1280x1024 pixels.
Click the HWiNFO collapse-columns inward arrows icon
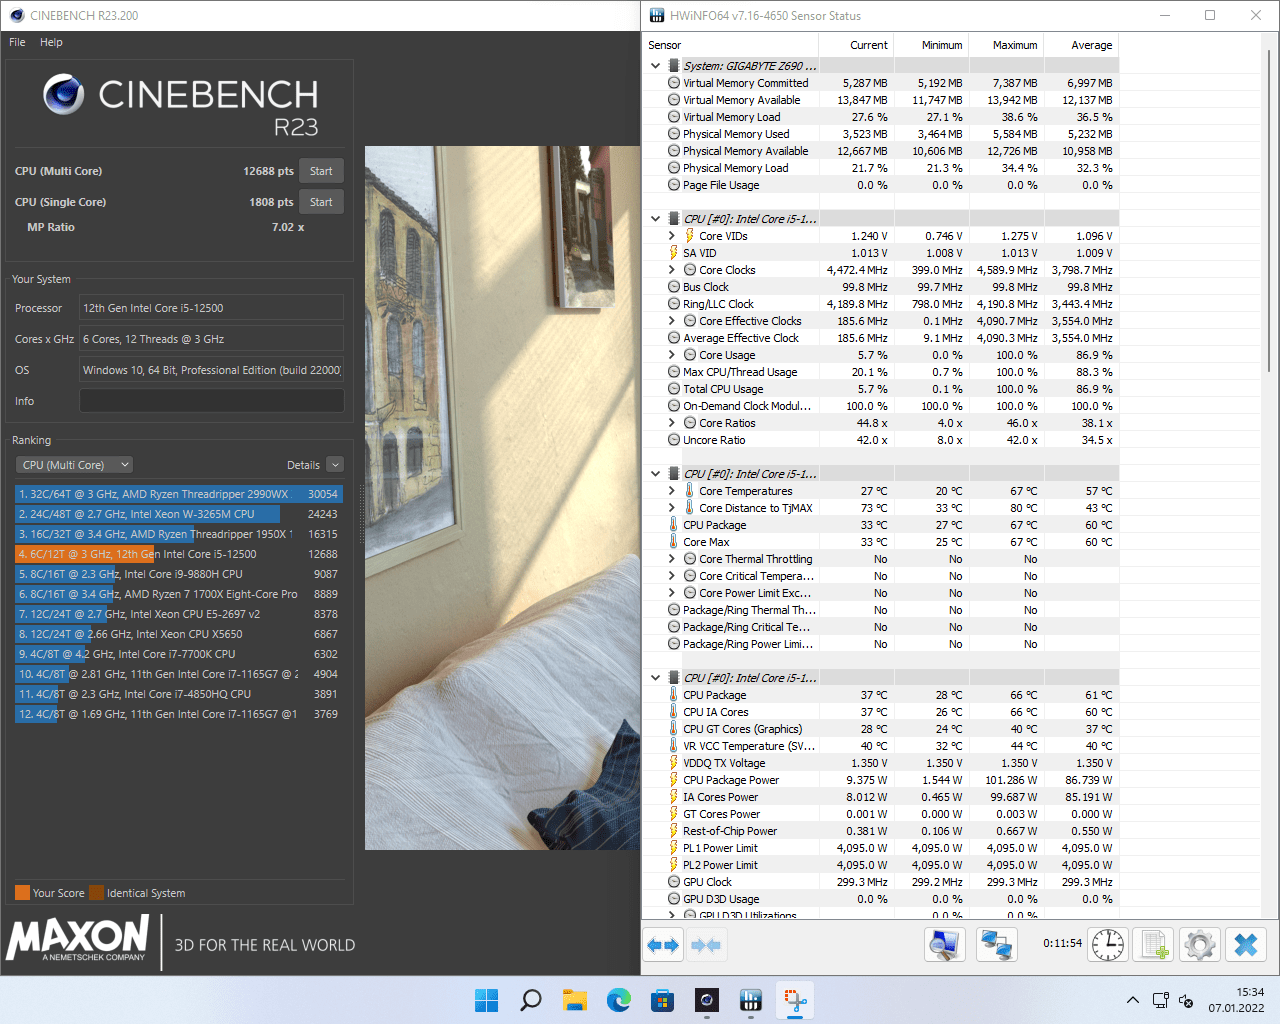(706, 945)
